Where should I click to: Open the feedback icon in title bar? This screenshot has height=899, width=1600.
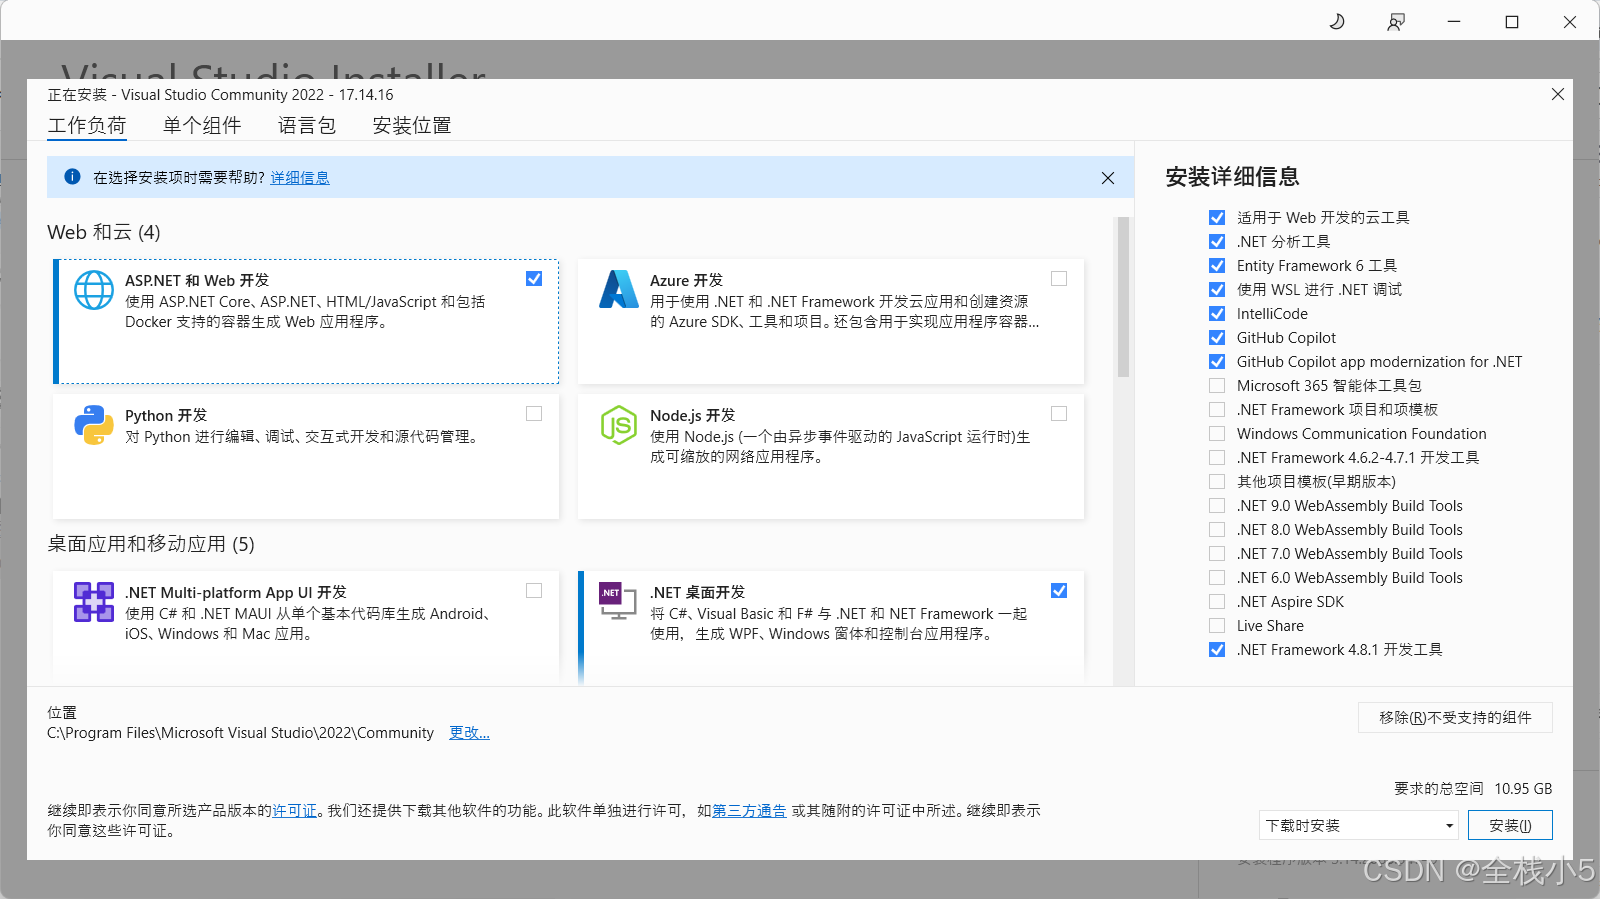click(x=1396, y=21)
